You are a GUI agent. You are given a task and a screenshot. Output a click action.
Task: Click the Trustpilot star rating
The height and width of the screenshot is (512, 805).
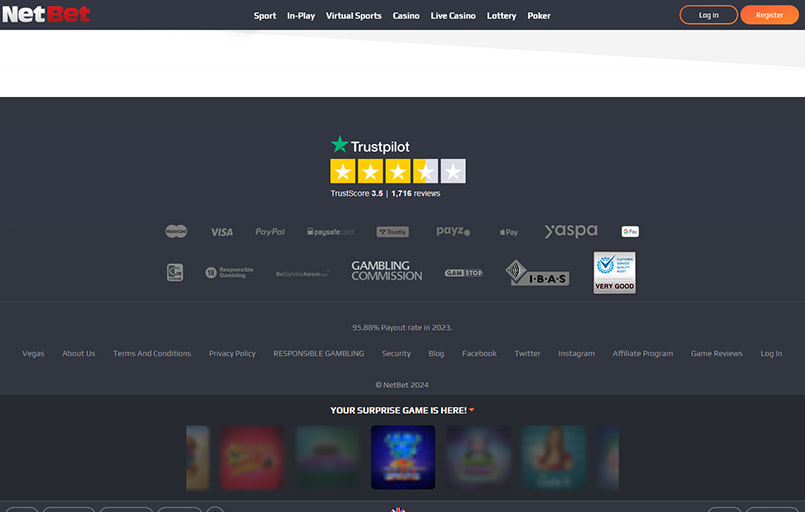pos(398,171)
